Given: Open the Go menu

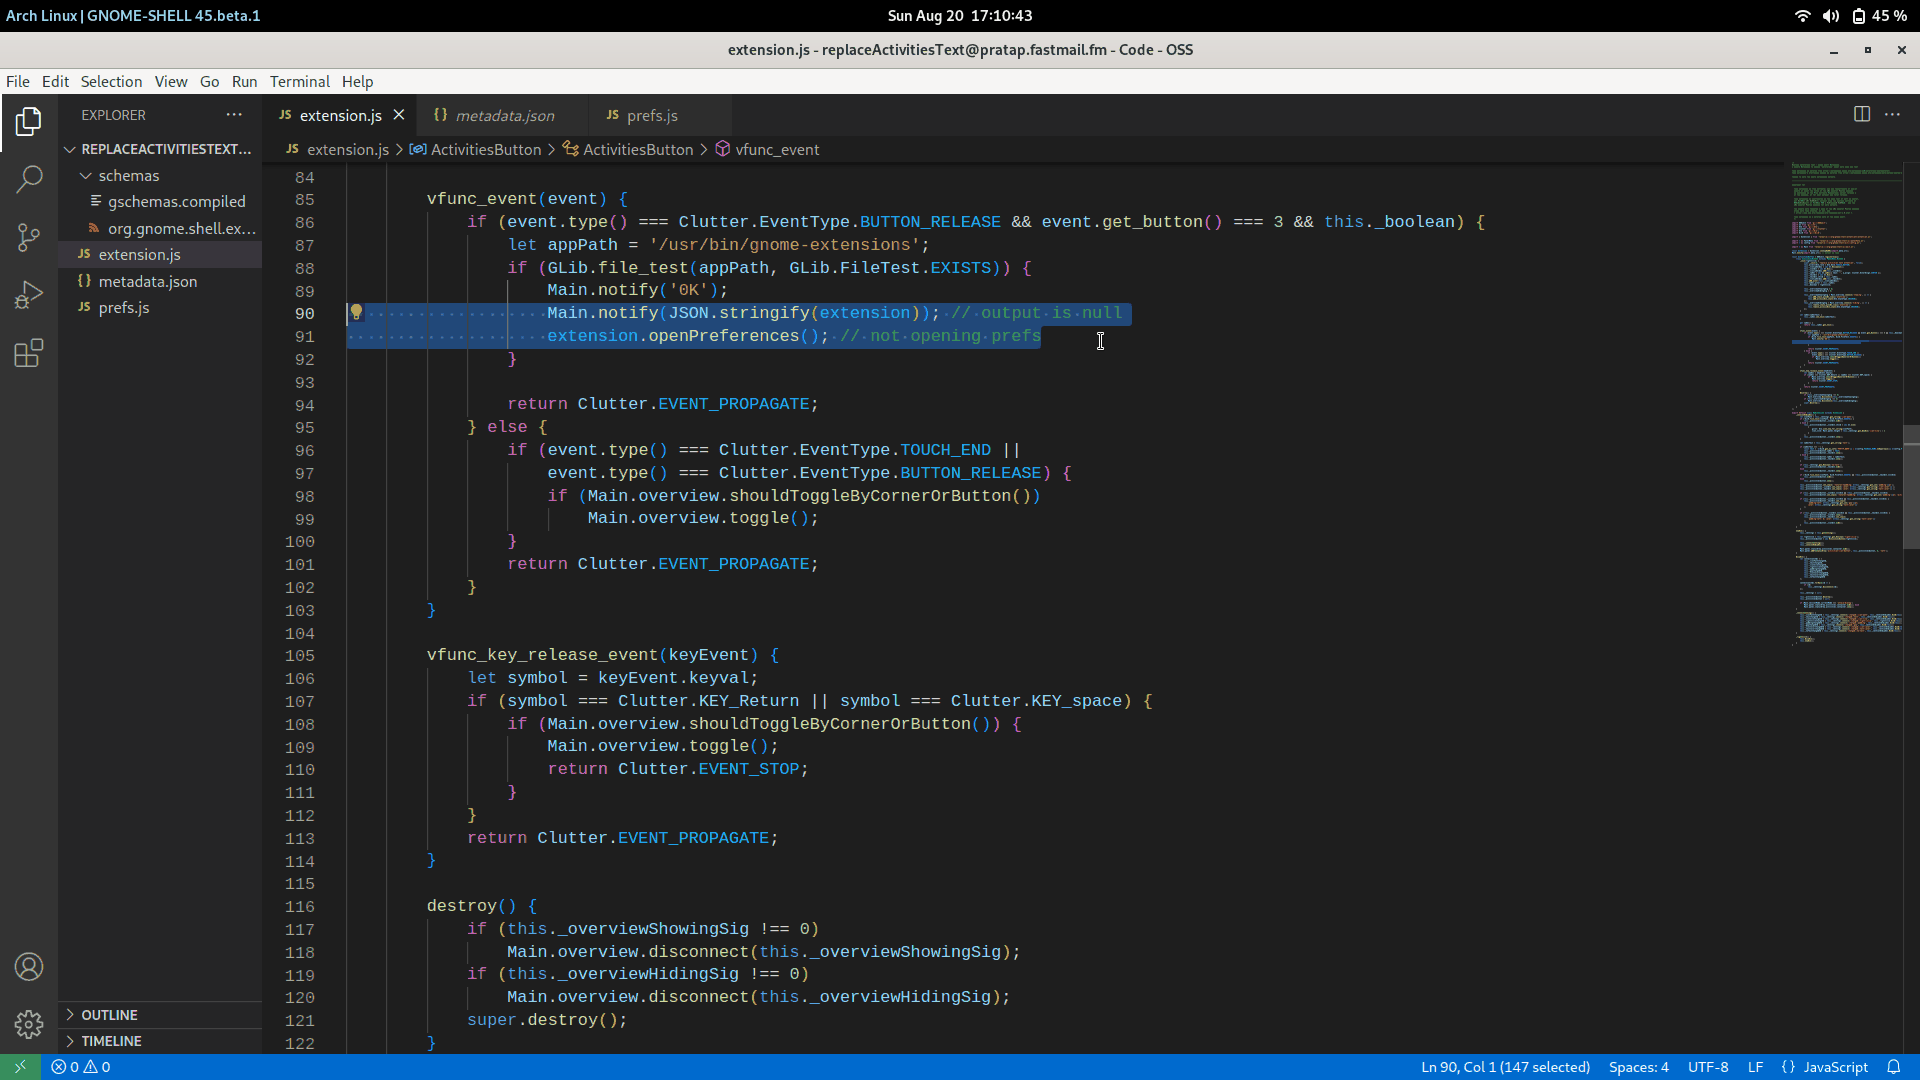Looking at the screenshot, I should click(x=209, y=82).
